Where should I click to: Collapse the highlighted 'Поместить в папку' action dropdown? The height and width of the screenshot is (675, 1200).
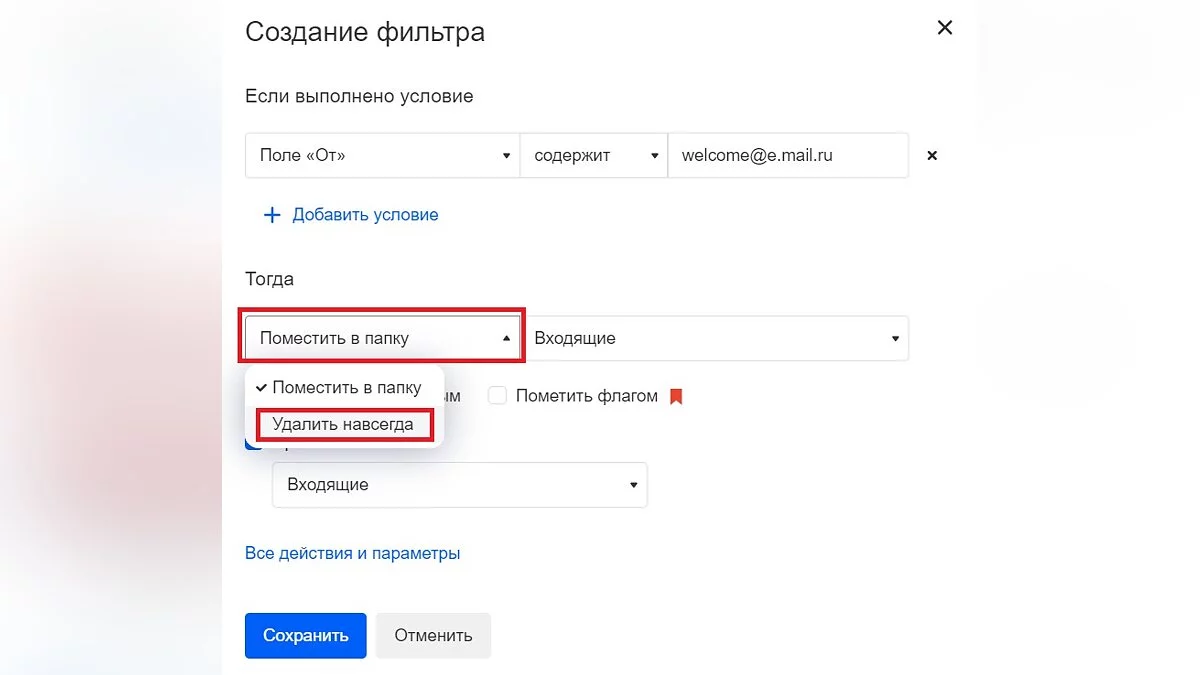[382, 338]
